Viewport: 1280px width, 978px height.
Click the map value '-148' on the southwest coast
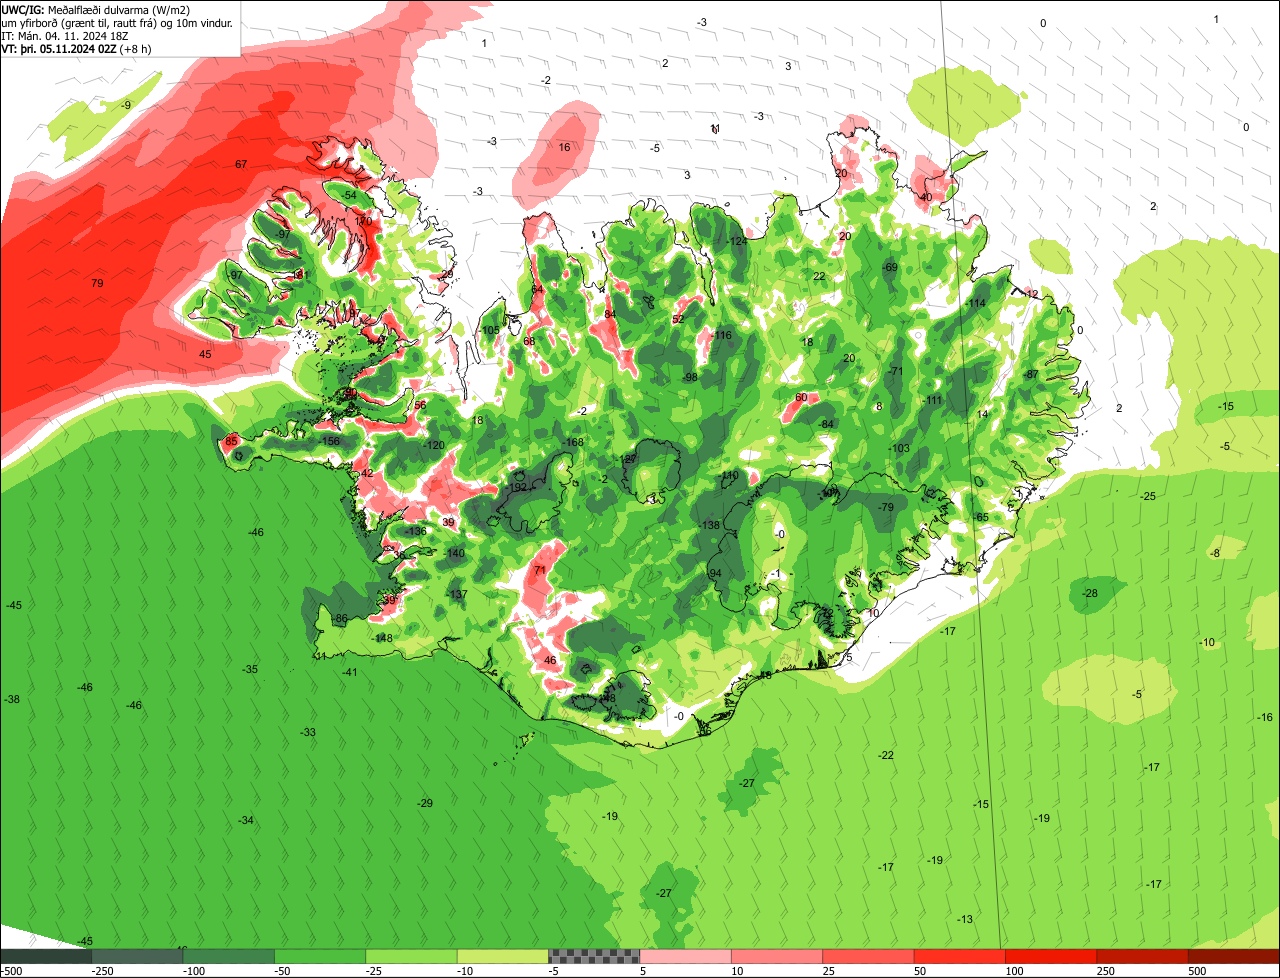pyautogui.click(x=383, y=638)
